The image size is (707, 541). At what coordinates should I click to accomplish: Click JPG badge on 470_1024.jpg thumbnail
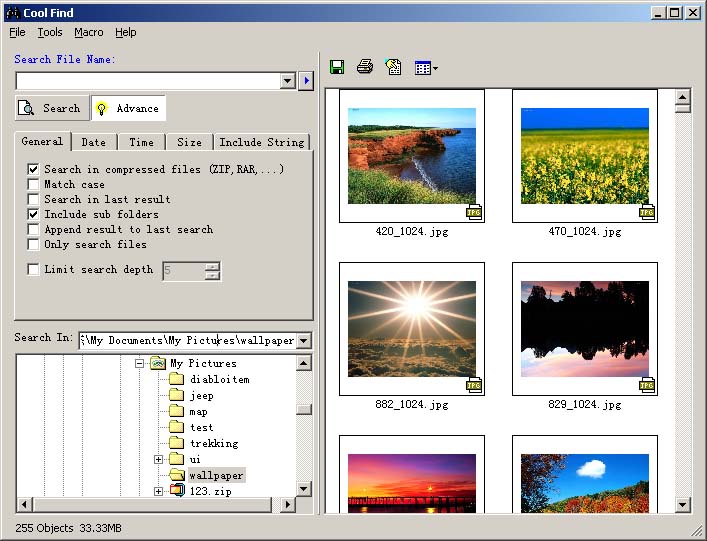pos(647,212)
